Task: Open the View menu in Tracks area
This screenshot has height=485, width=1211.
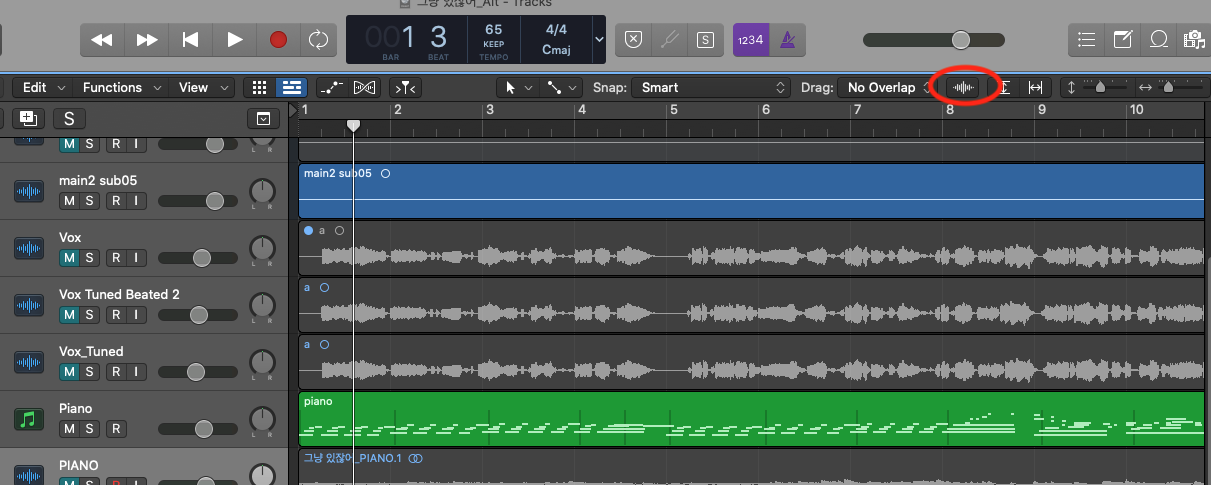Action: [x=202, y=88]
